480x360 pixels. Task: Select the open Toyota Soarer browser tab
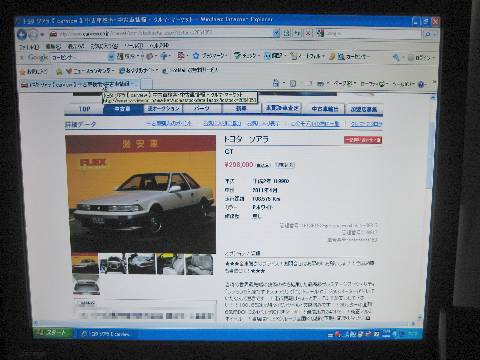coord(78,84)
